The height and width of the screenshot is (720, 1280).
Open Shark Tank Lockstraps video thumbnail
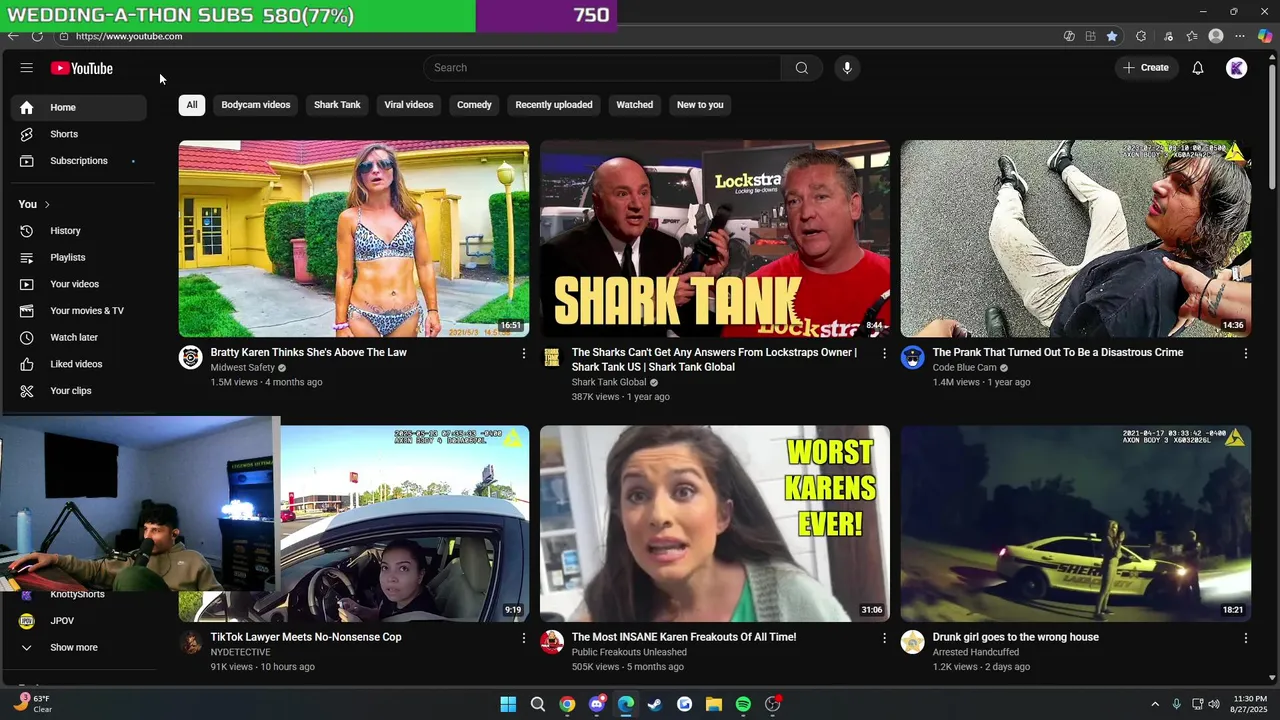pyautogui.click(x=715, y=239)
